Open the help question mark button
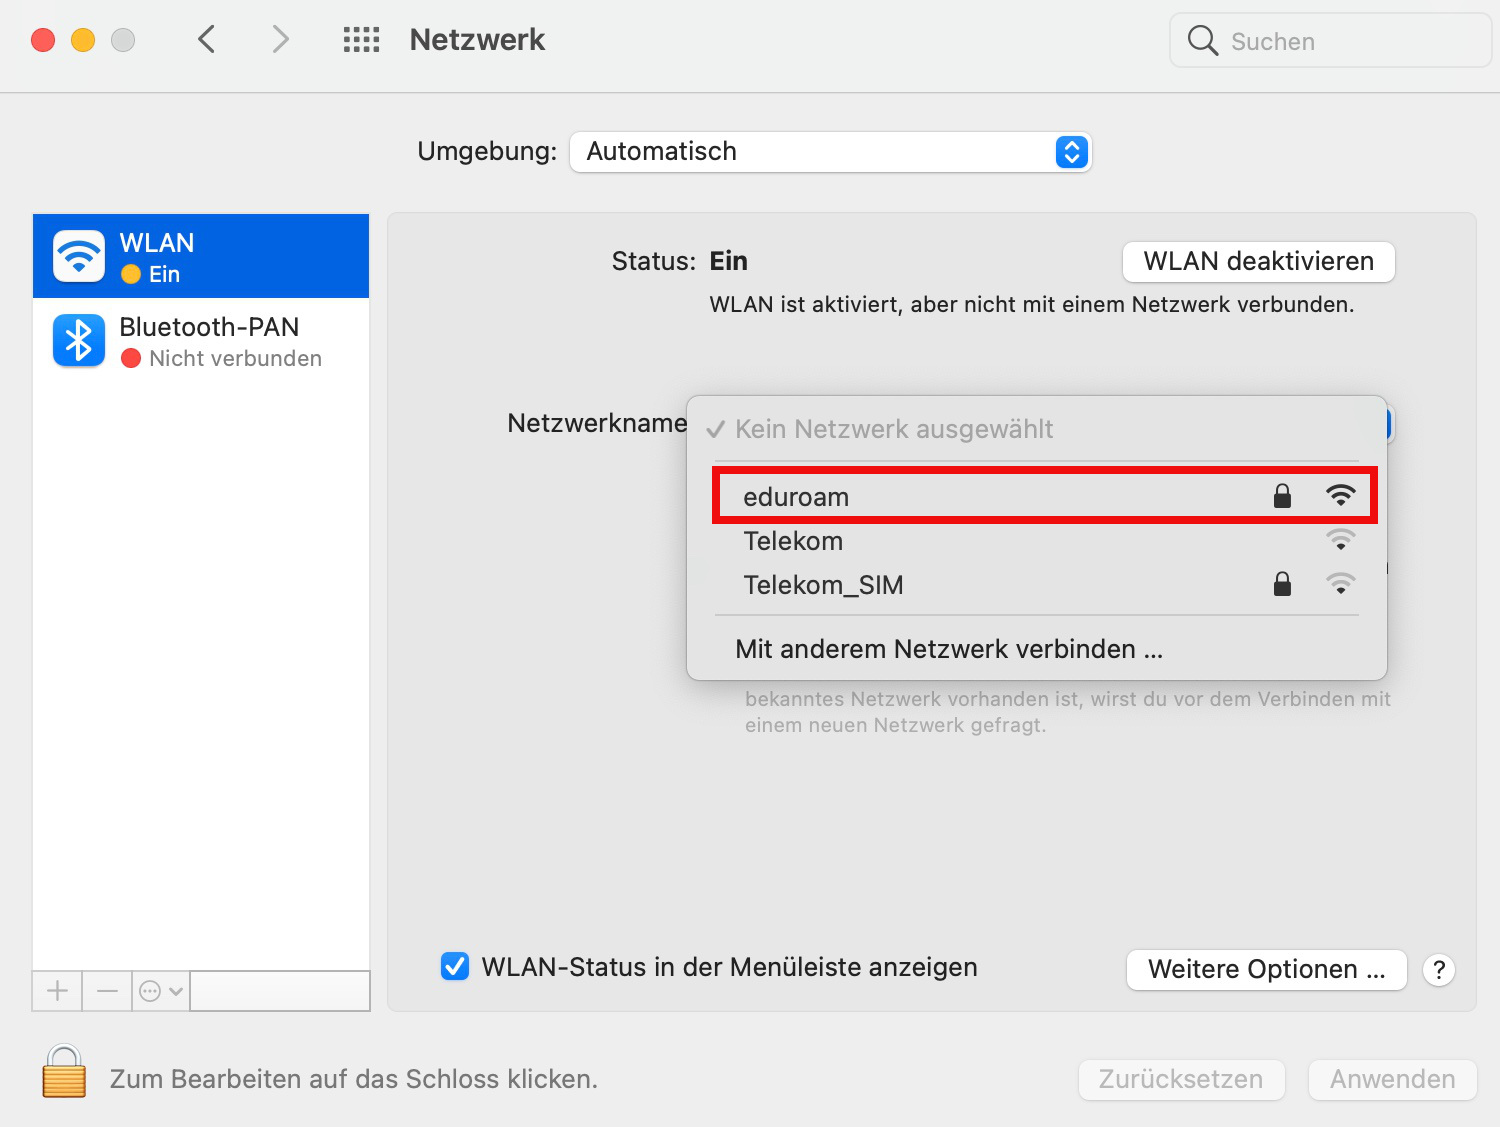This screenshot has height=1127, width=1500. point(1439,969)
